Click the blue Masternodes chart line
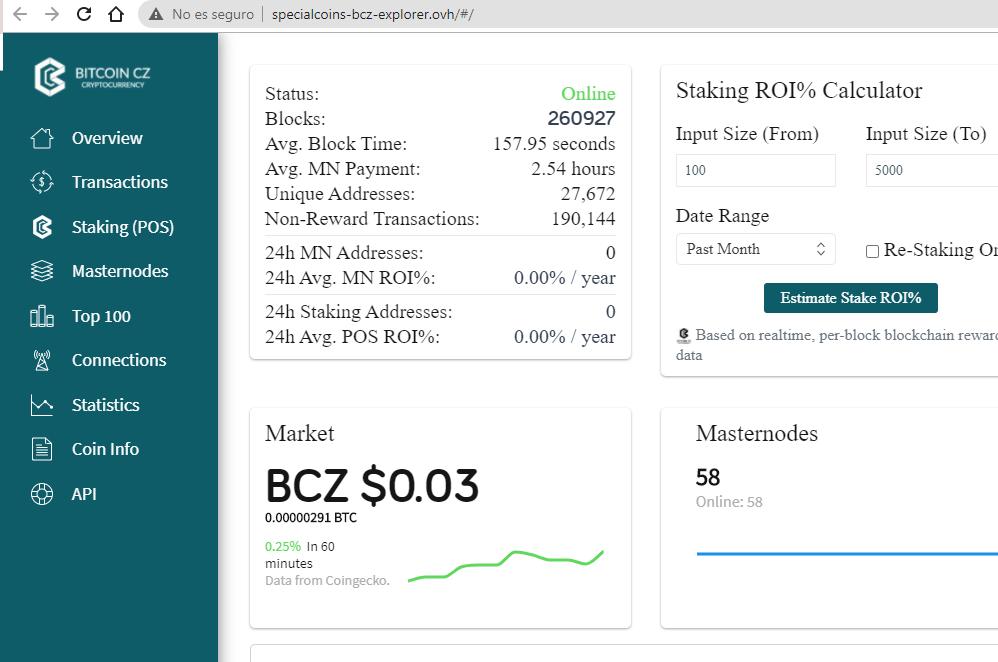 (847, 554)
